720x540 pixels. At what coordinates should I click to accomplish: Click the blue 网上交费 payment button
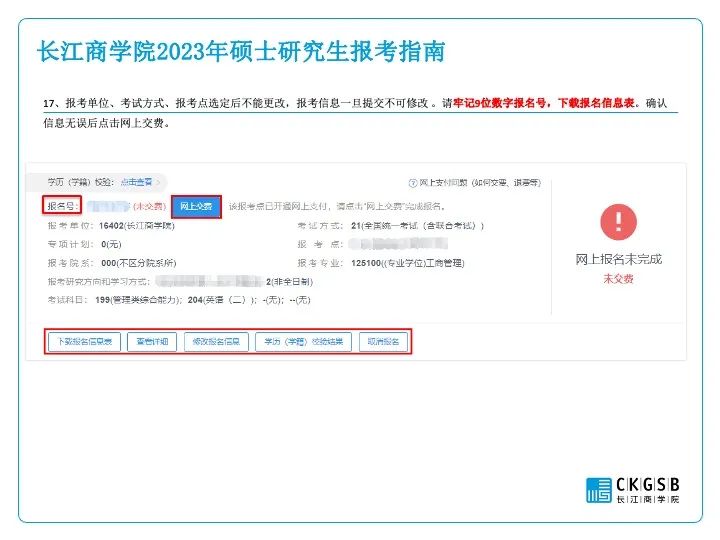pos(196,207)
